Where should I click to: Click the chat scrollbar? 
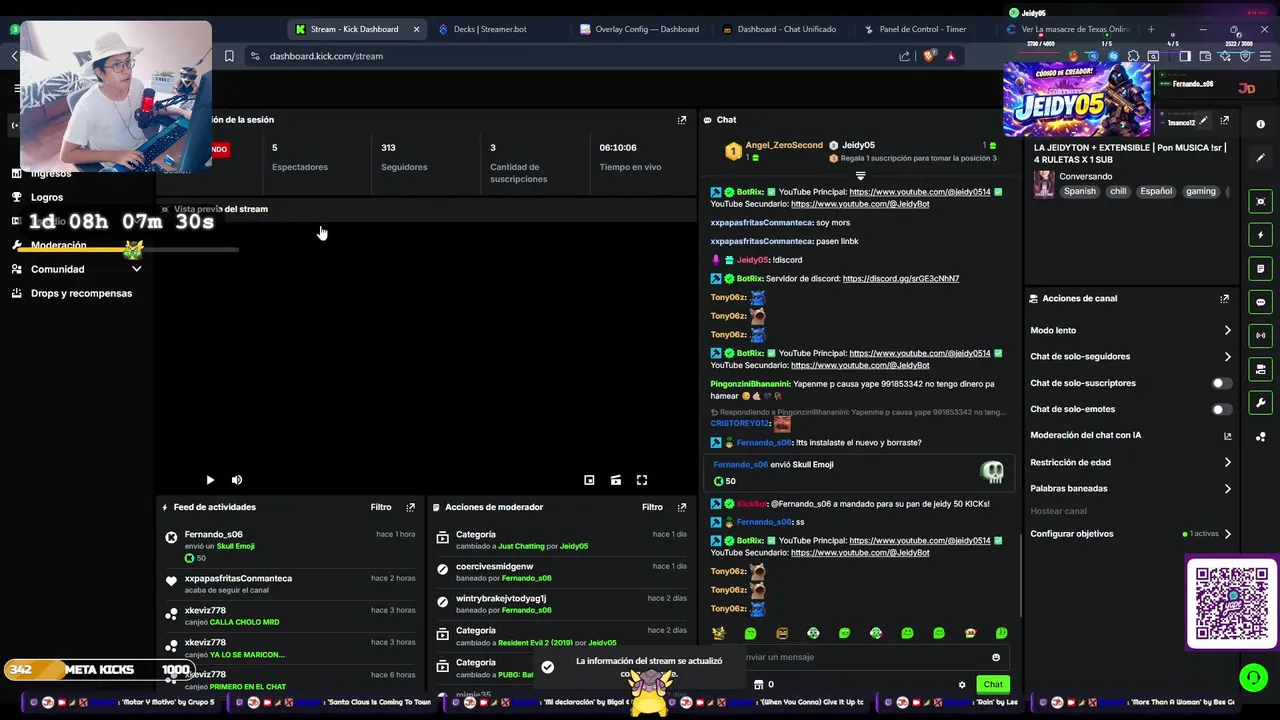pyautogui.click(x=1021, y=575)
